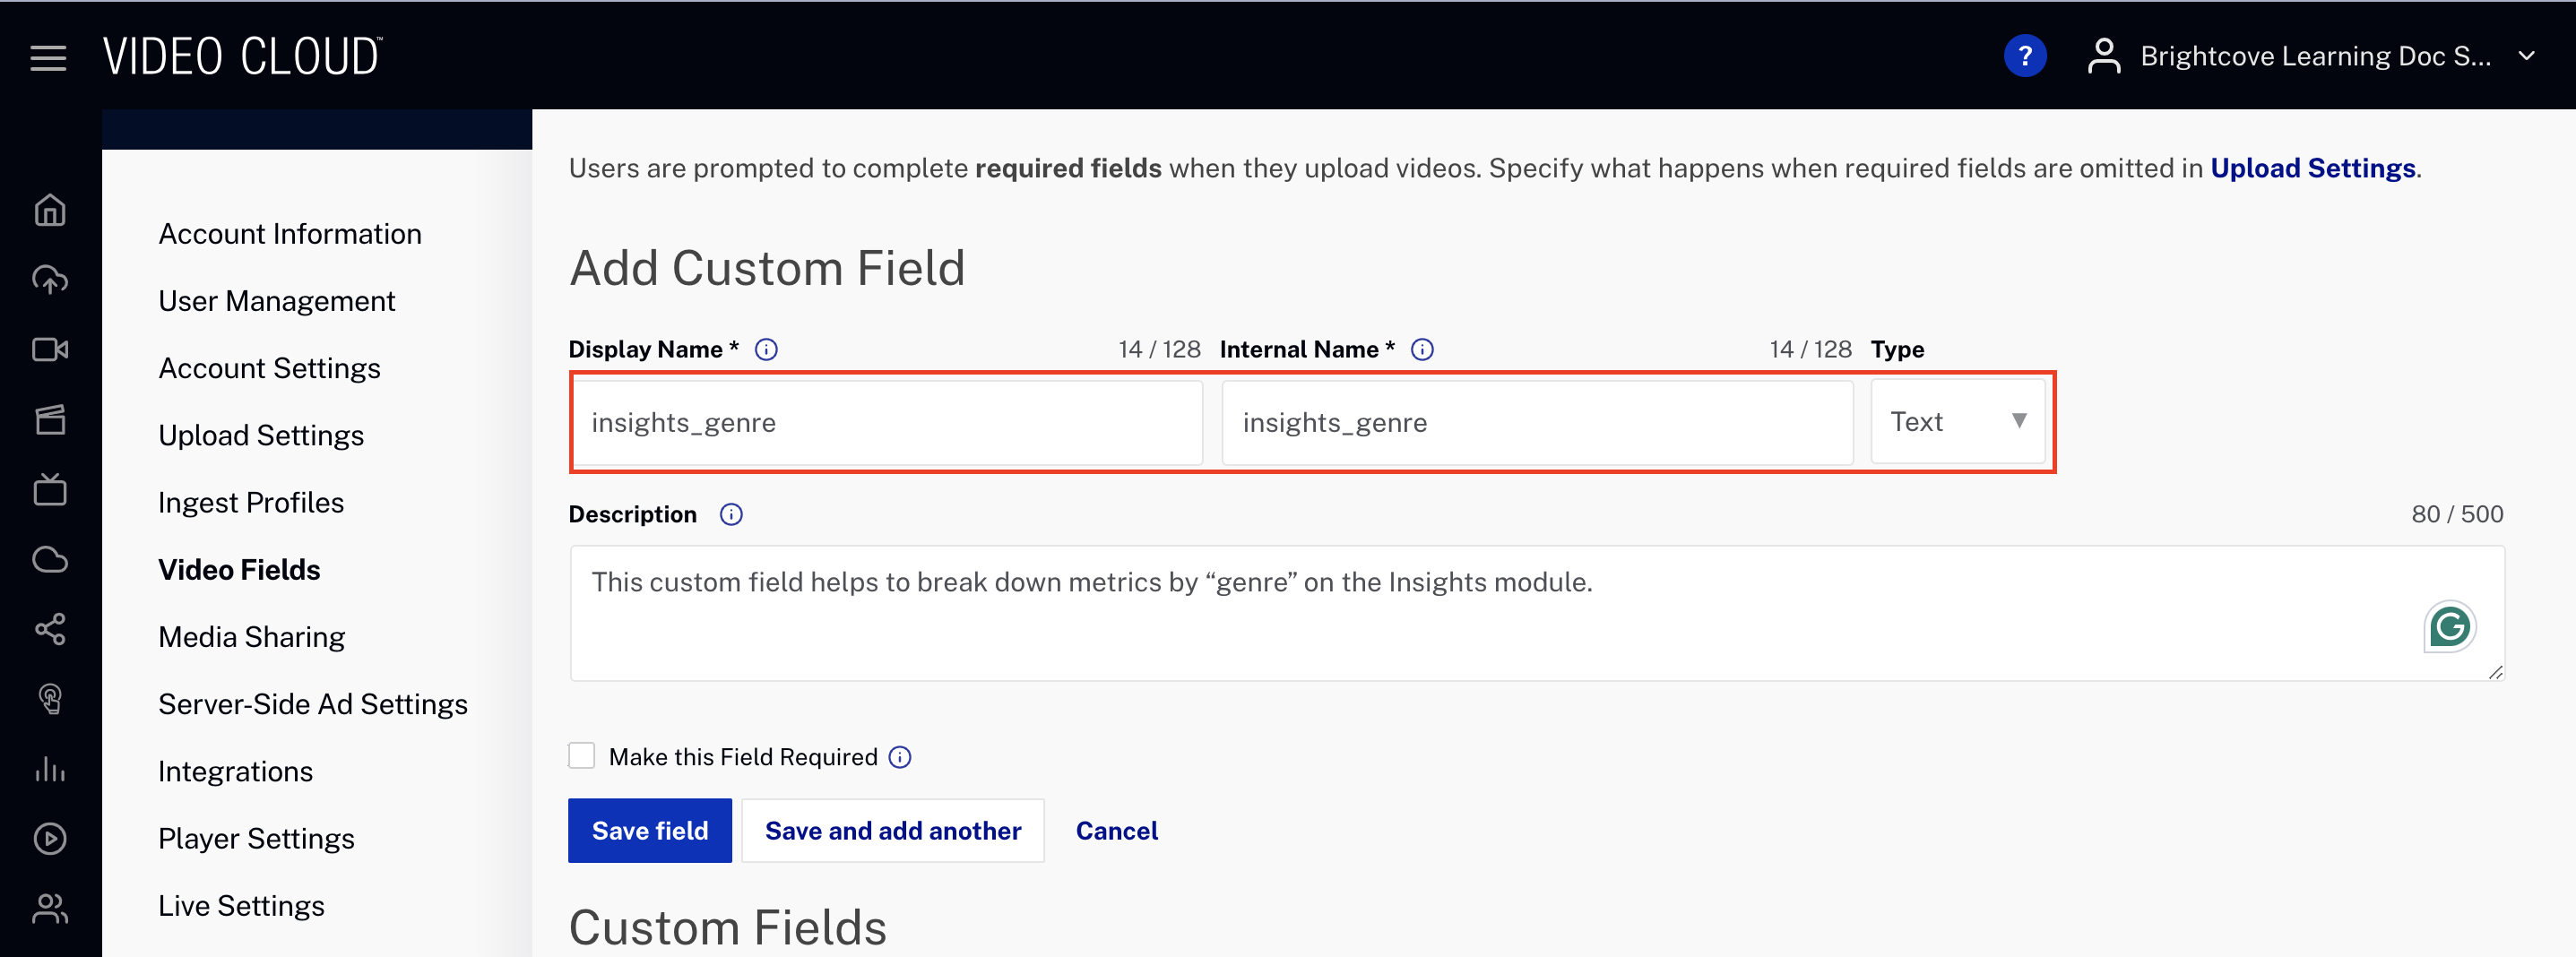Screen dimensions: 2576x957
Task: Open the Upload module cloud icon
Action: 50,280
